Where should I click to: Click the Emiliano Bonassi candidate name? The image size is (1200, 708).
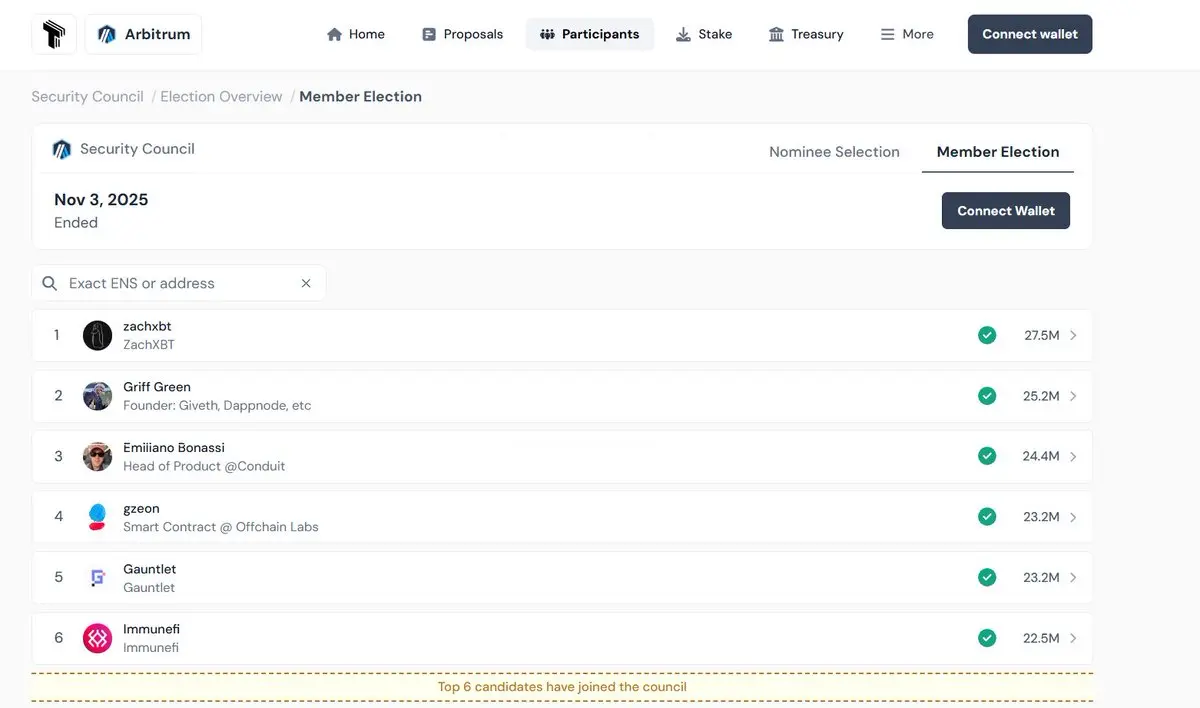pyautogui.click(x=174, y=448)
